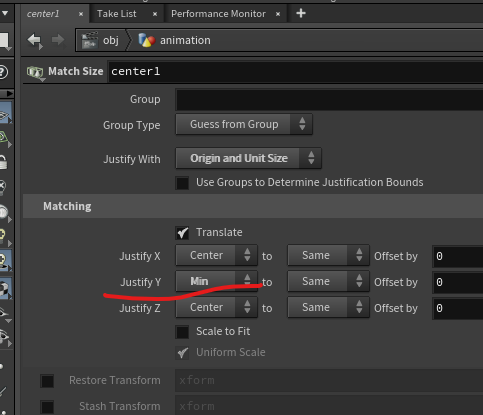The width and height of the screenshot is (483, 415).
Task: Open the Justify Y Min dropdown
Action: 217,282
